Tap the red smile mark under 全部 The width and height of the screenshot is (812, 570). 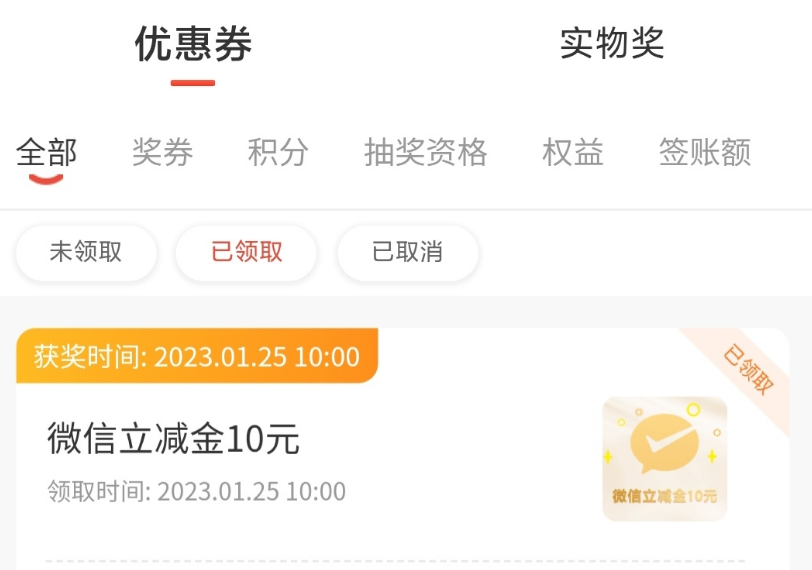[x=46, y=179]
